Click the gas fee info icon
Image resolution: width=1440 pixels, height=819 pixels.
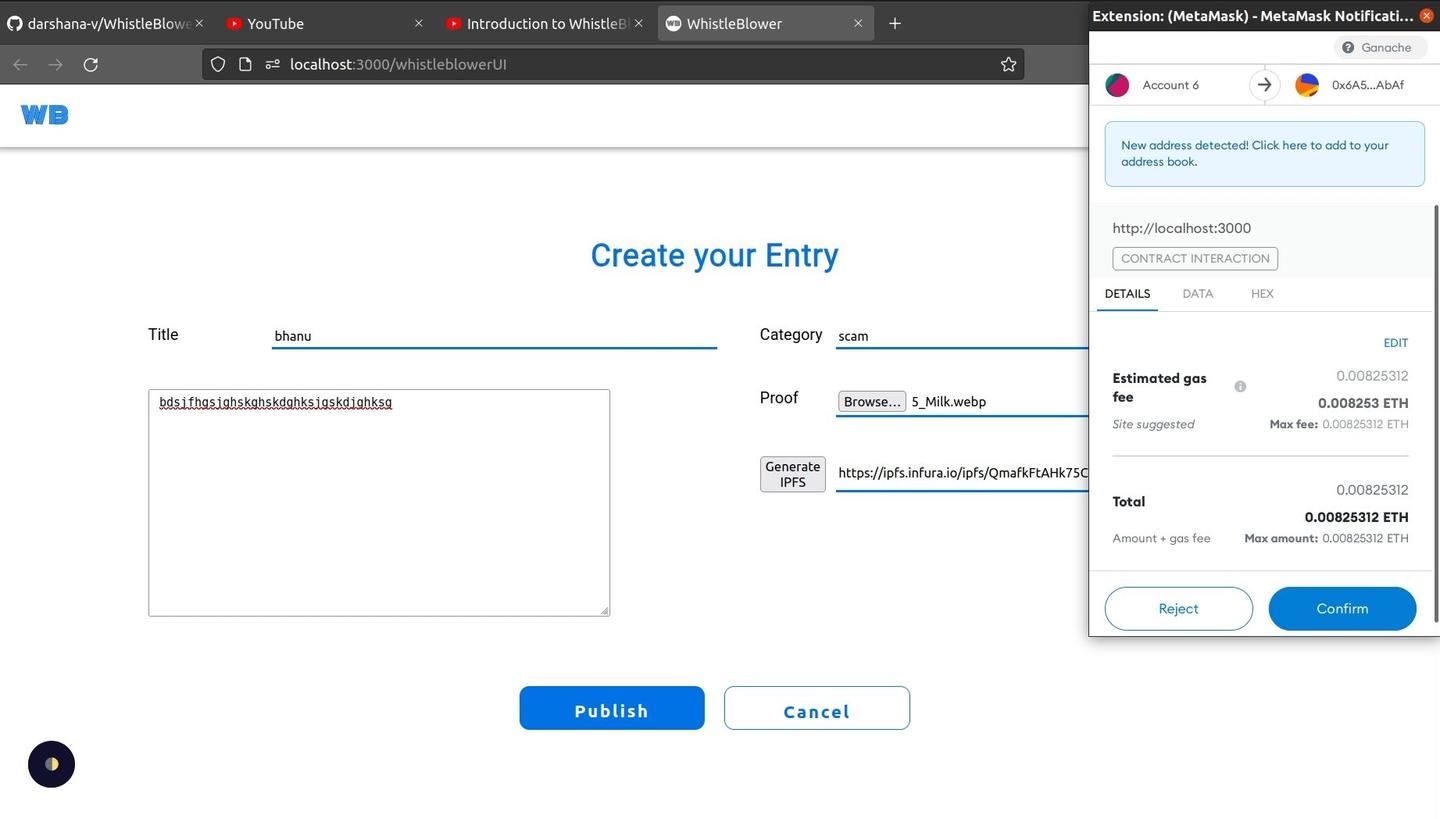1240,386
